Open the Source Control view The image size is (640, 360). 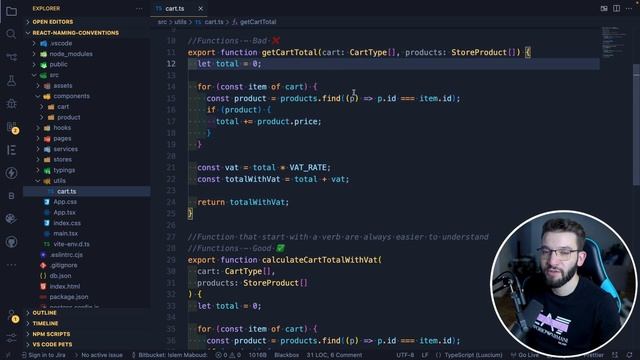click(x=11, y=57)
